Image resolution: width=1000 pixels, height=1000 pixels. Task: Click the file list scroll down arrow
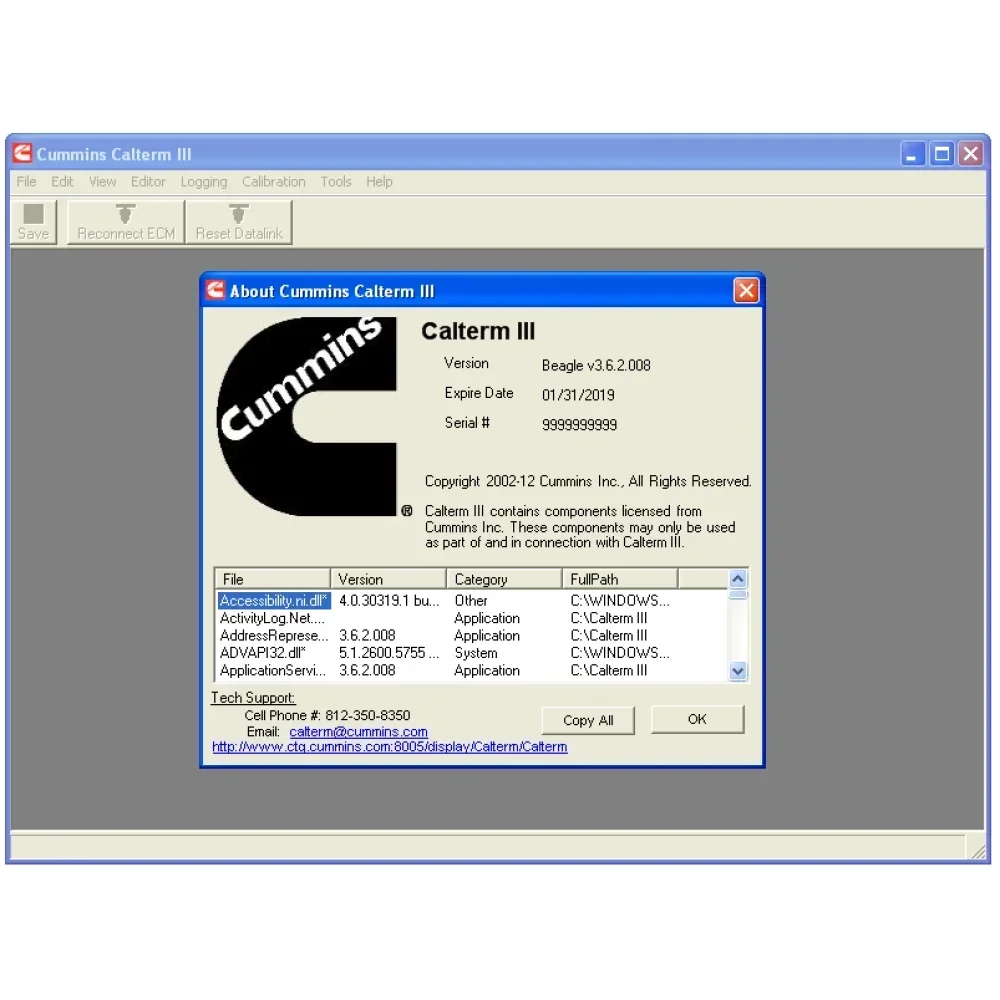[738, 671]
